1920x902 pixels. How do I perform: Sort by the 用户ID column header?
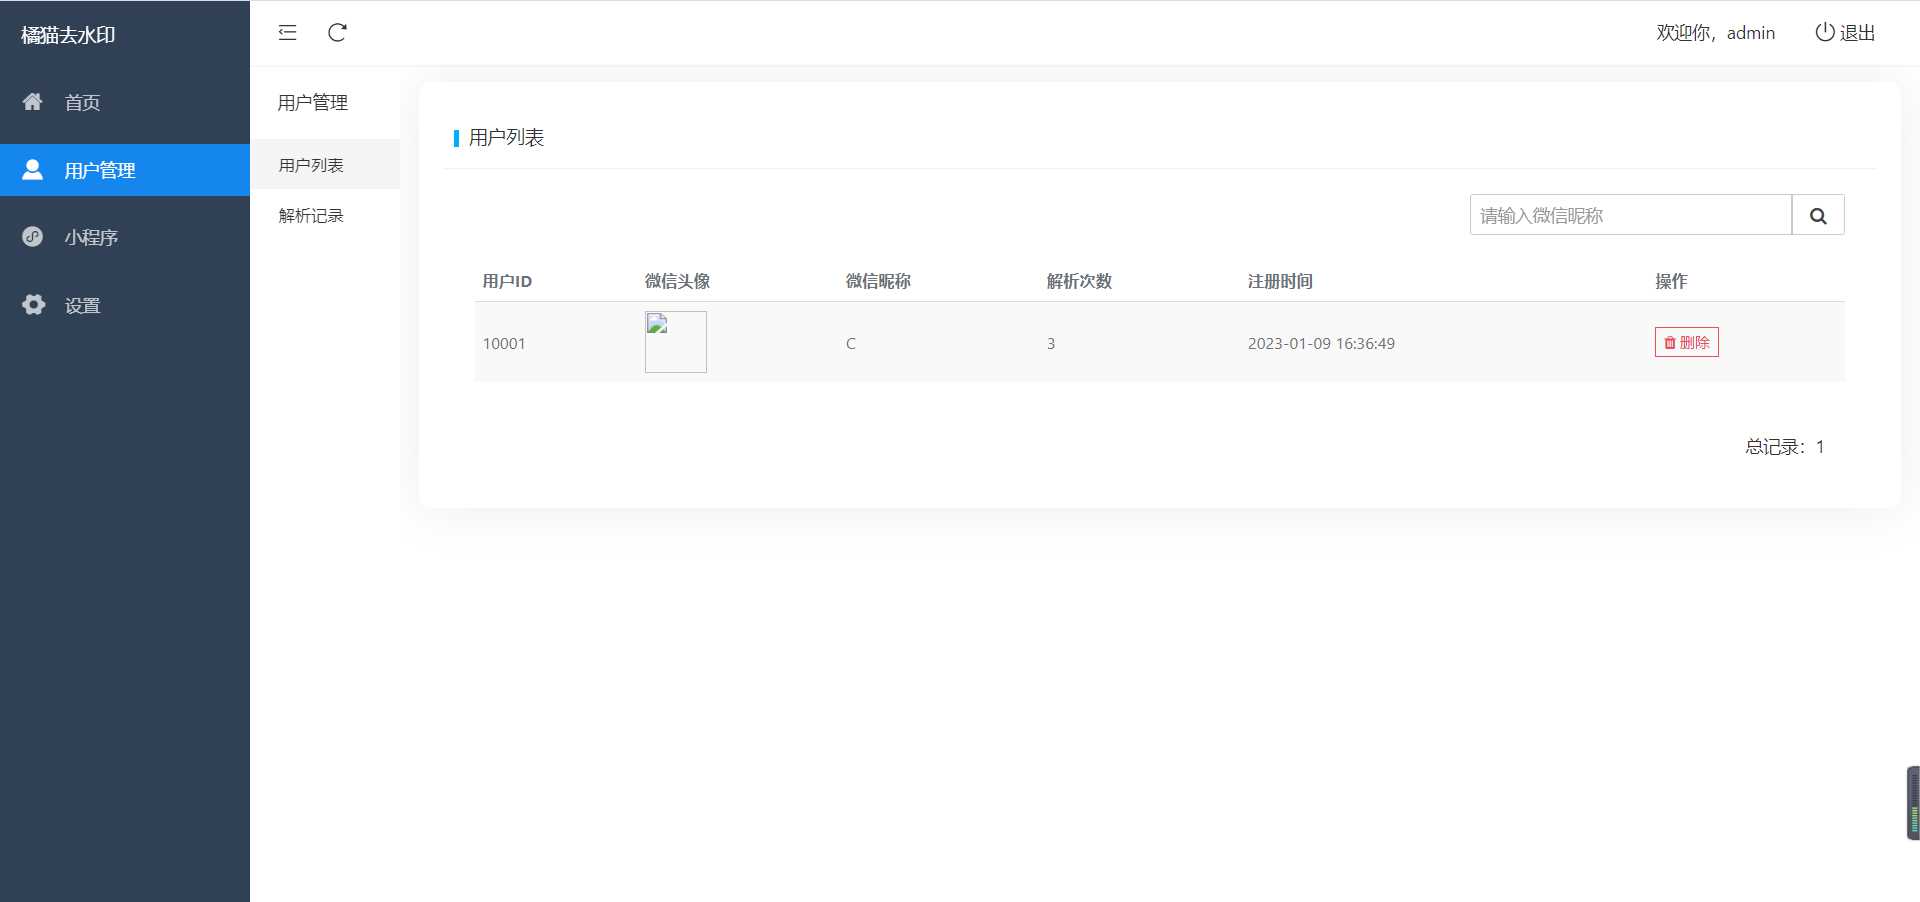click(507, 281)
